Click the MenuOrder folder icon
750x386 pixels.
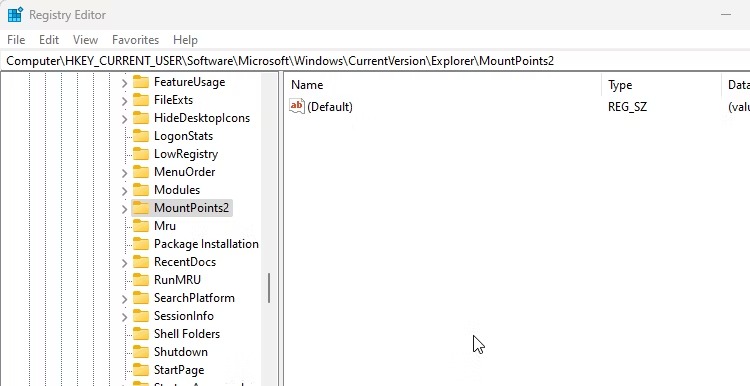141,172
